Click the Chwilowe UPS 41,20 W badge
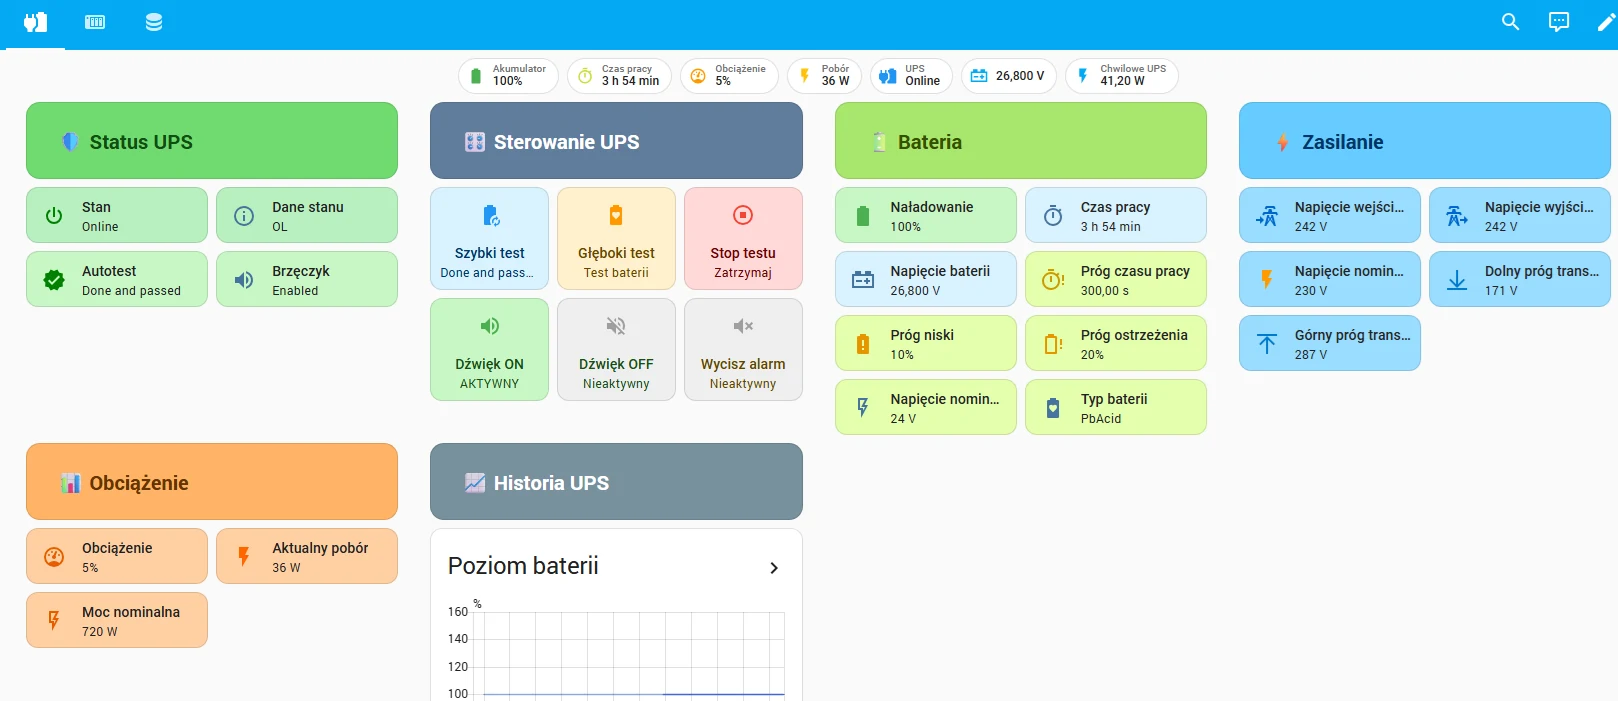 click(1121, 75)
